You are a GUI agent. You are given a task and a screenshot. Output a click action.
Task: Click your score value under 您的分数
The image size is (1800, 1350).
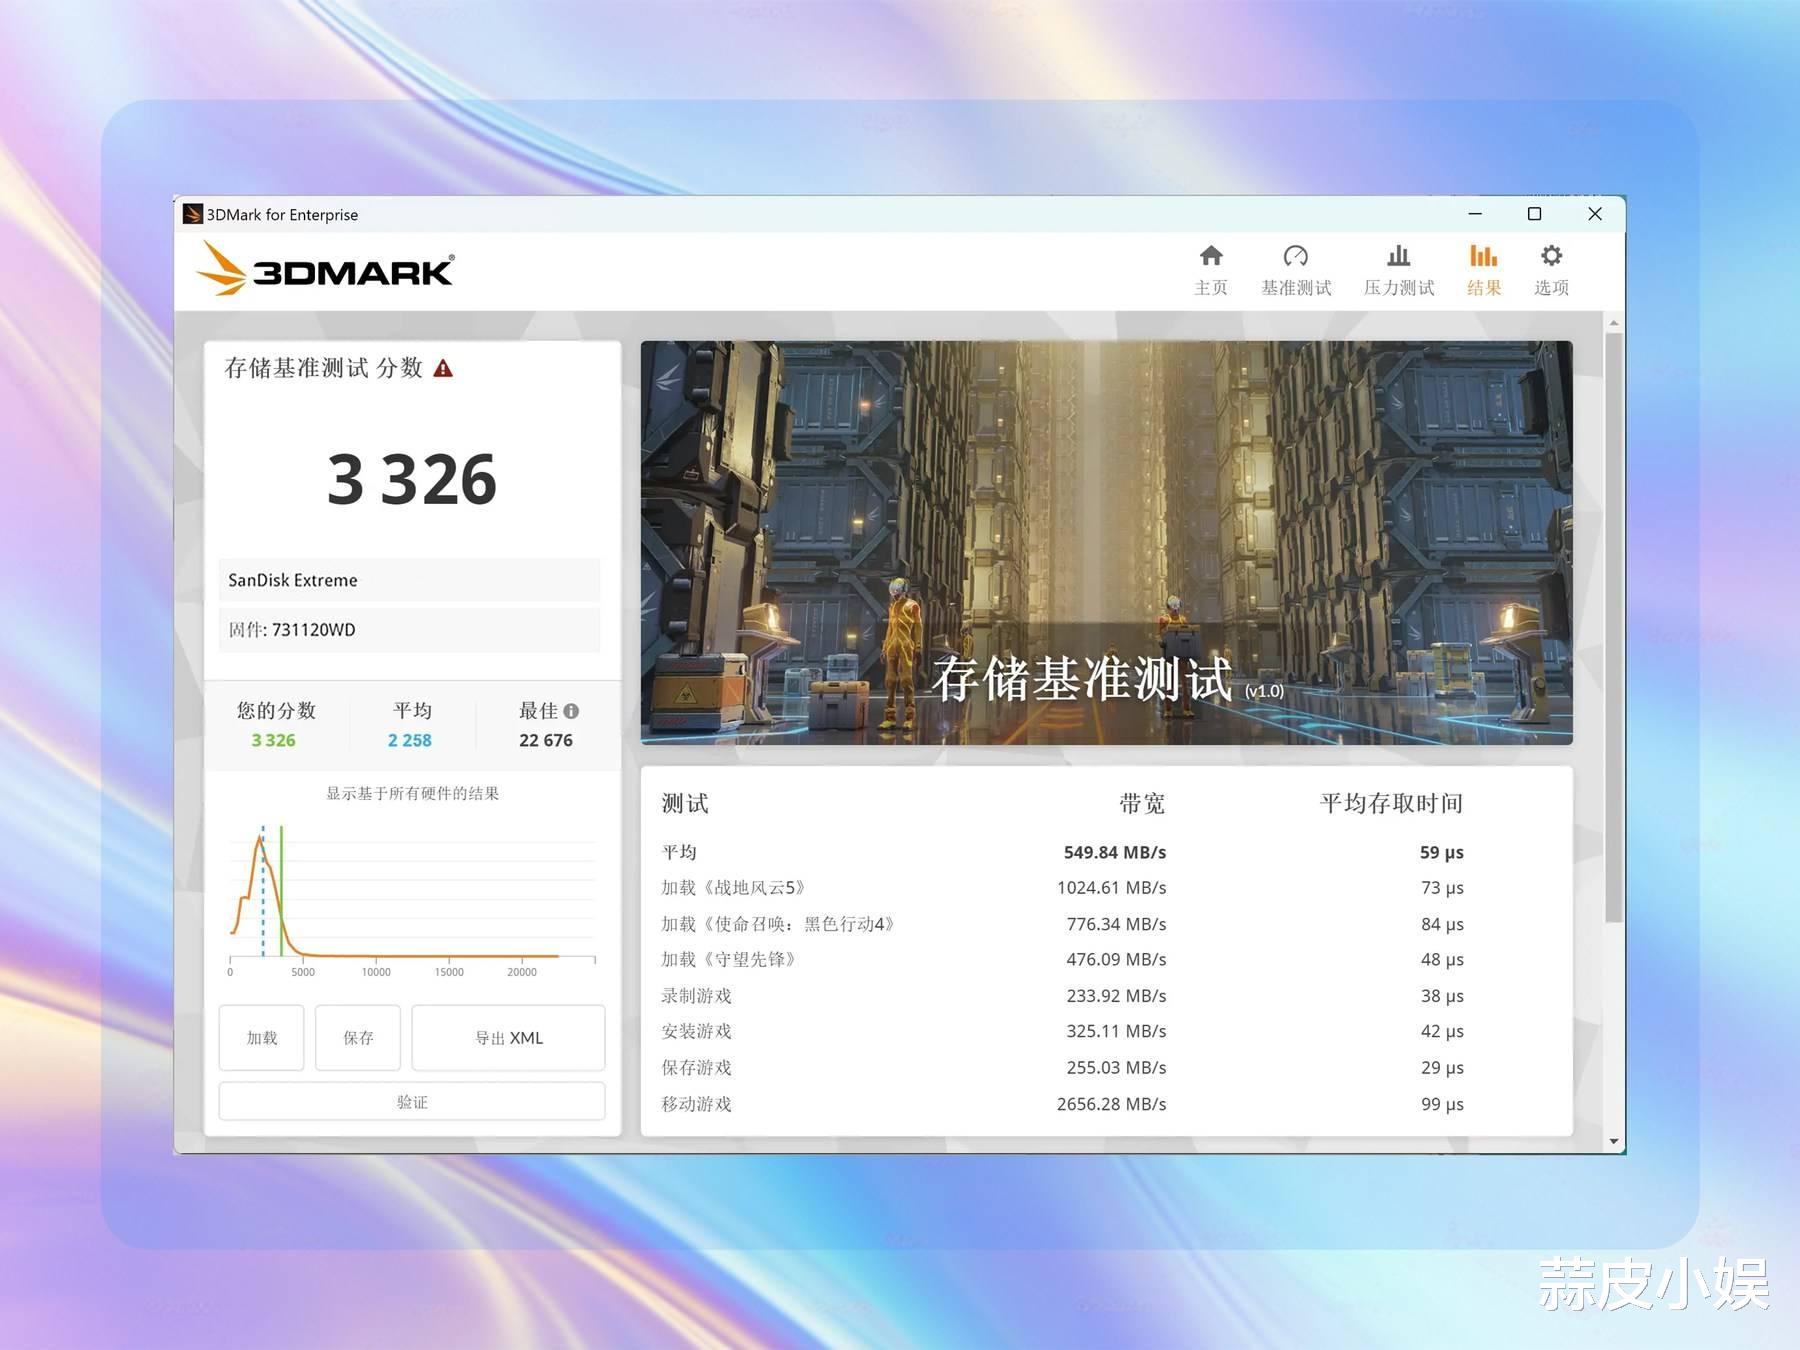point(273,740)
